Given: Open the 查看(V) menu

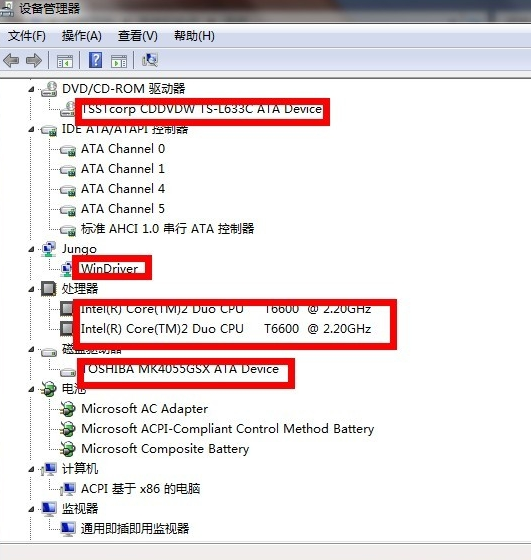Looking at the screenshot, I should pyautogui.click(x=138, y=36).
